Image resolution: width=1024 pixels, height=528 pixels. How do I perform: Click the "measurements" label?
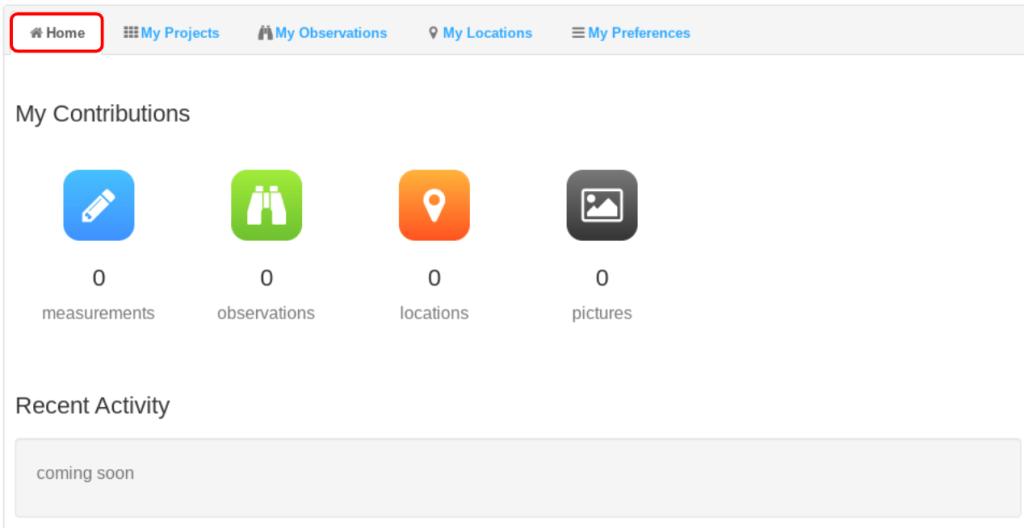(99, 313)
